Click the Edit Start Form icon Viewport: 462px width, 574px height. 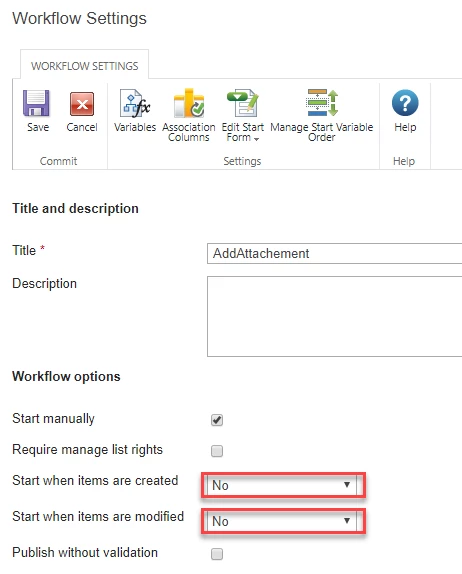(x=242, y=102)
